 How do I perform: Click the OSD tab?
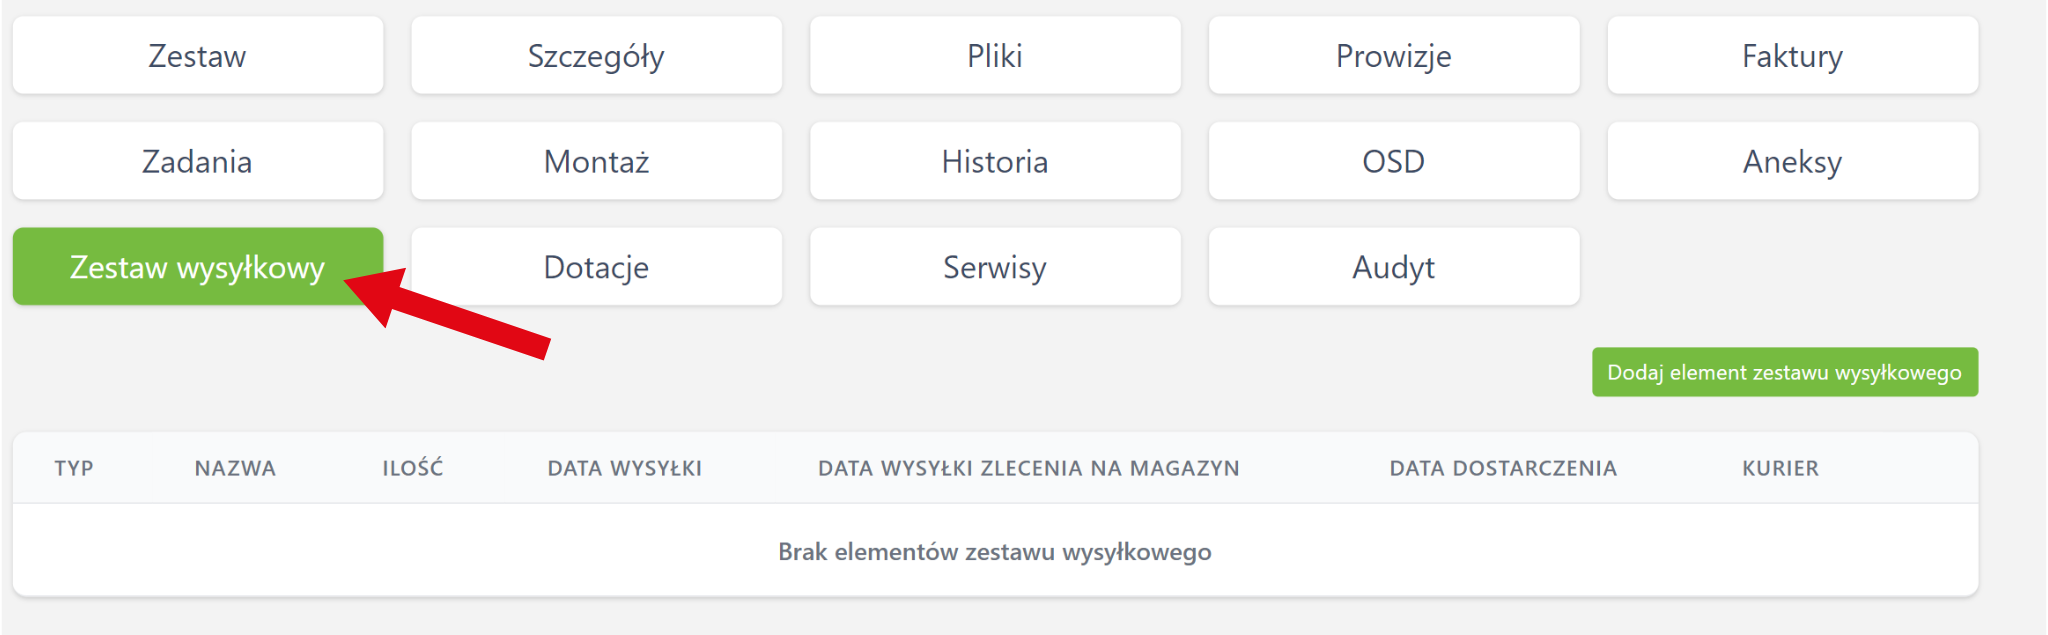(1393, 161)
